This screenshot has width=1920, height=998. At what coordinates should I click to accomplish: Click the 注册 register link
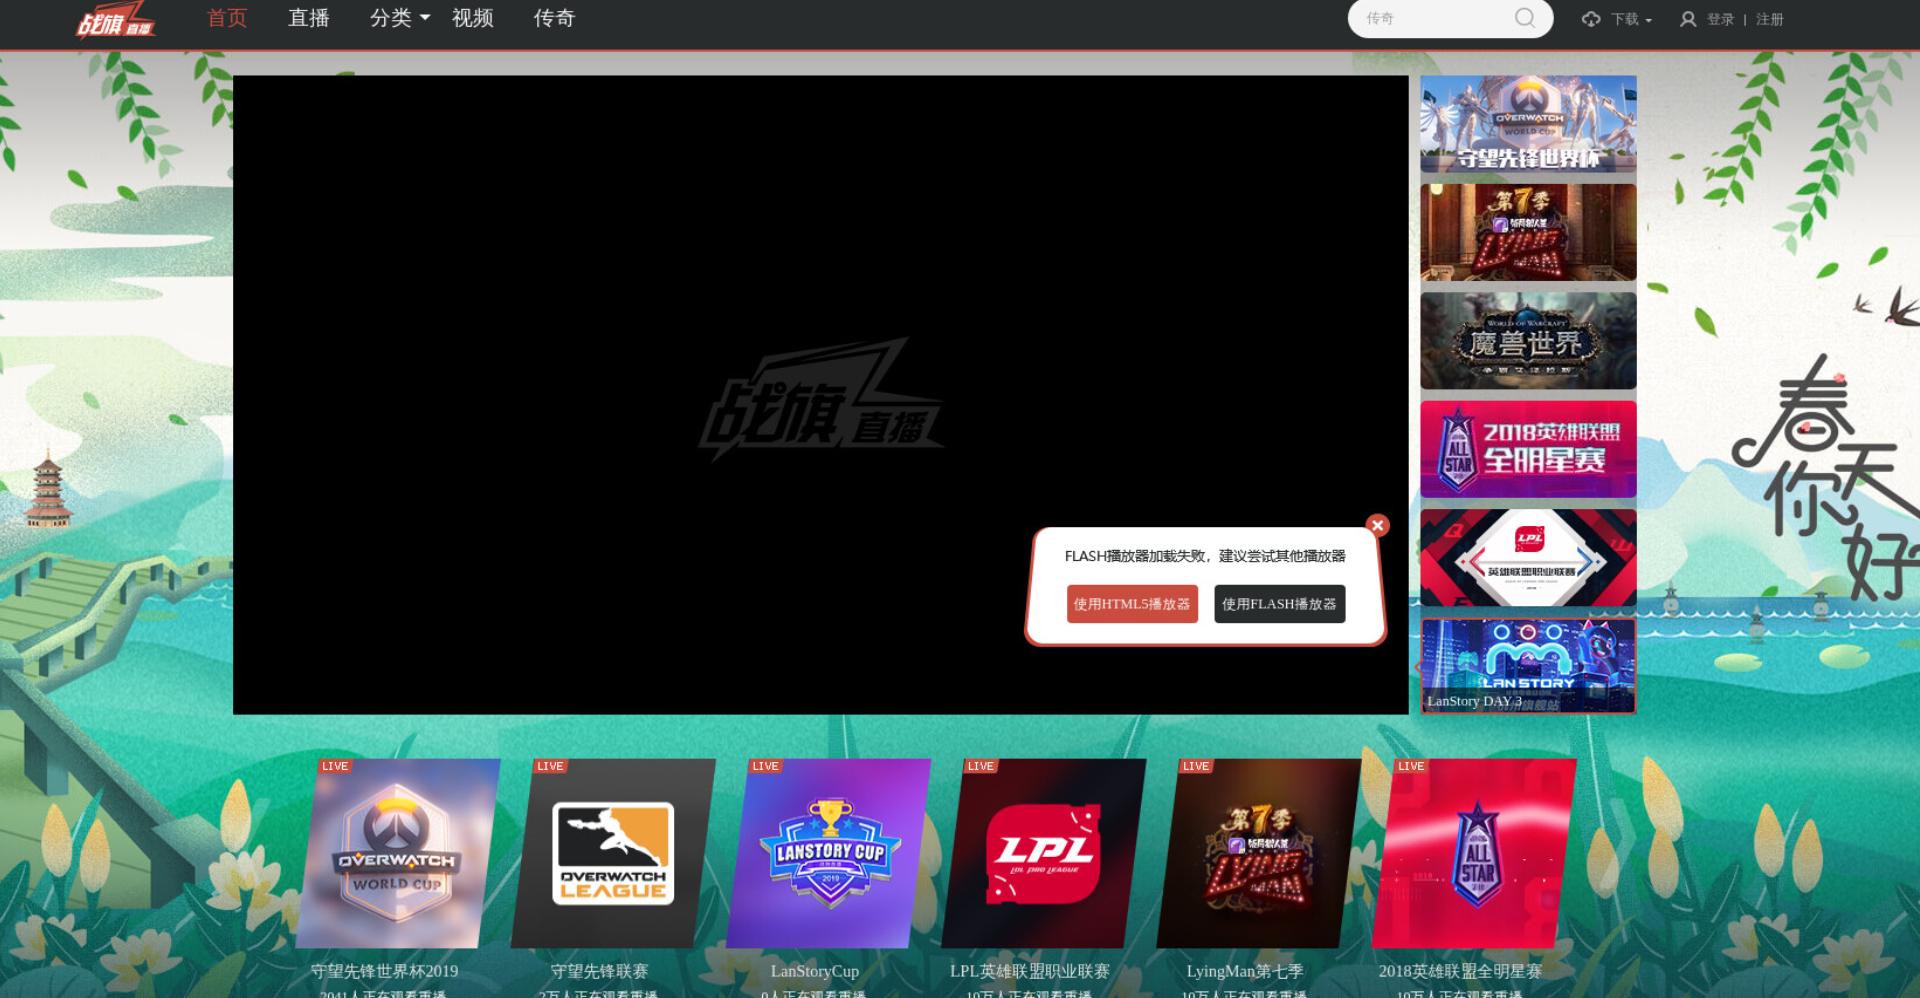click(x=1769, y=19)
